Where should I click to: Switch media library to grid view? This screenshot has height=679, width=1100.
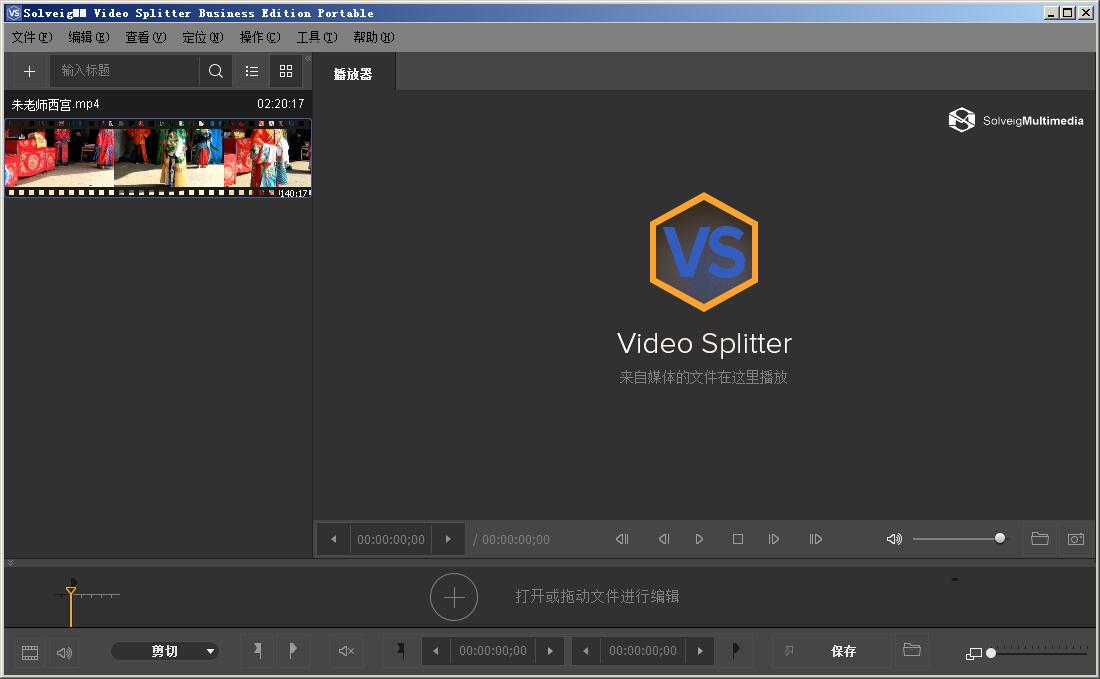tap(286, 71)
